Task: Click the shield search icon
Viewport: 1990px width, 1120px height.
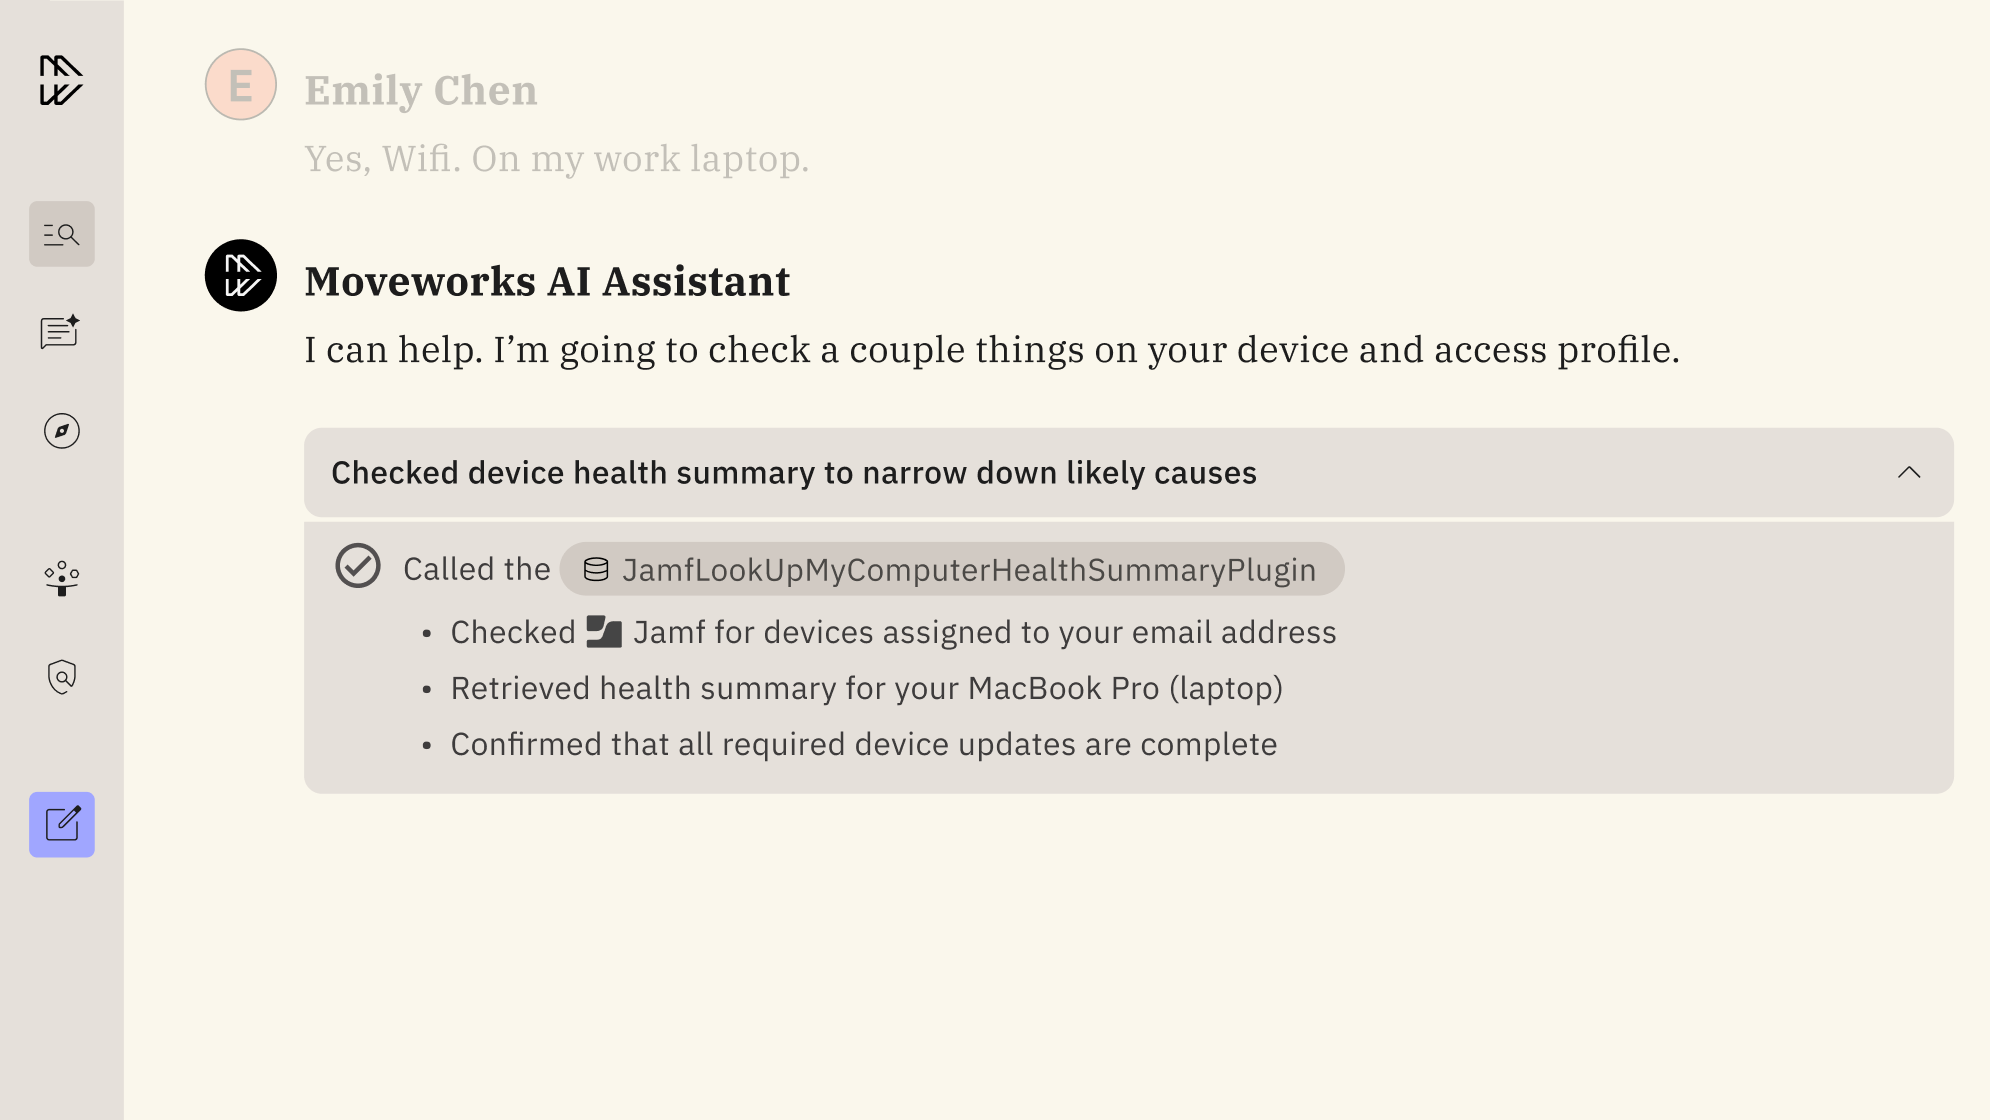Action: click(x=61, y=677)
